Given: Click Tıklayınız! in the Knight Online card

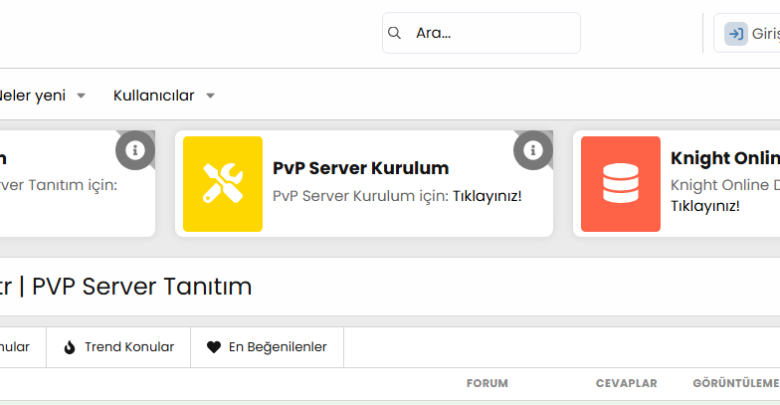Looking at the screenshot, I should (704, 205).
